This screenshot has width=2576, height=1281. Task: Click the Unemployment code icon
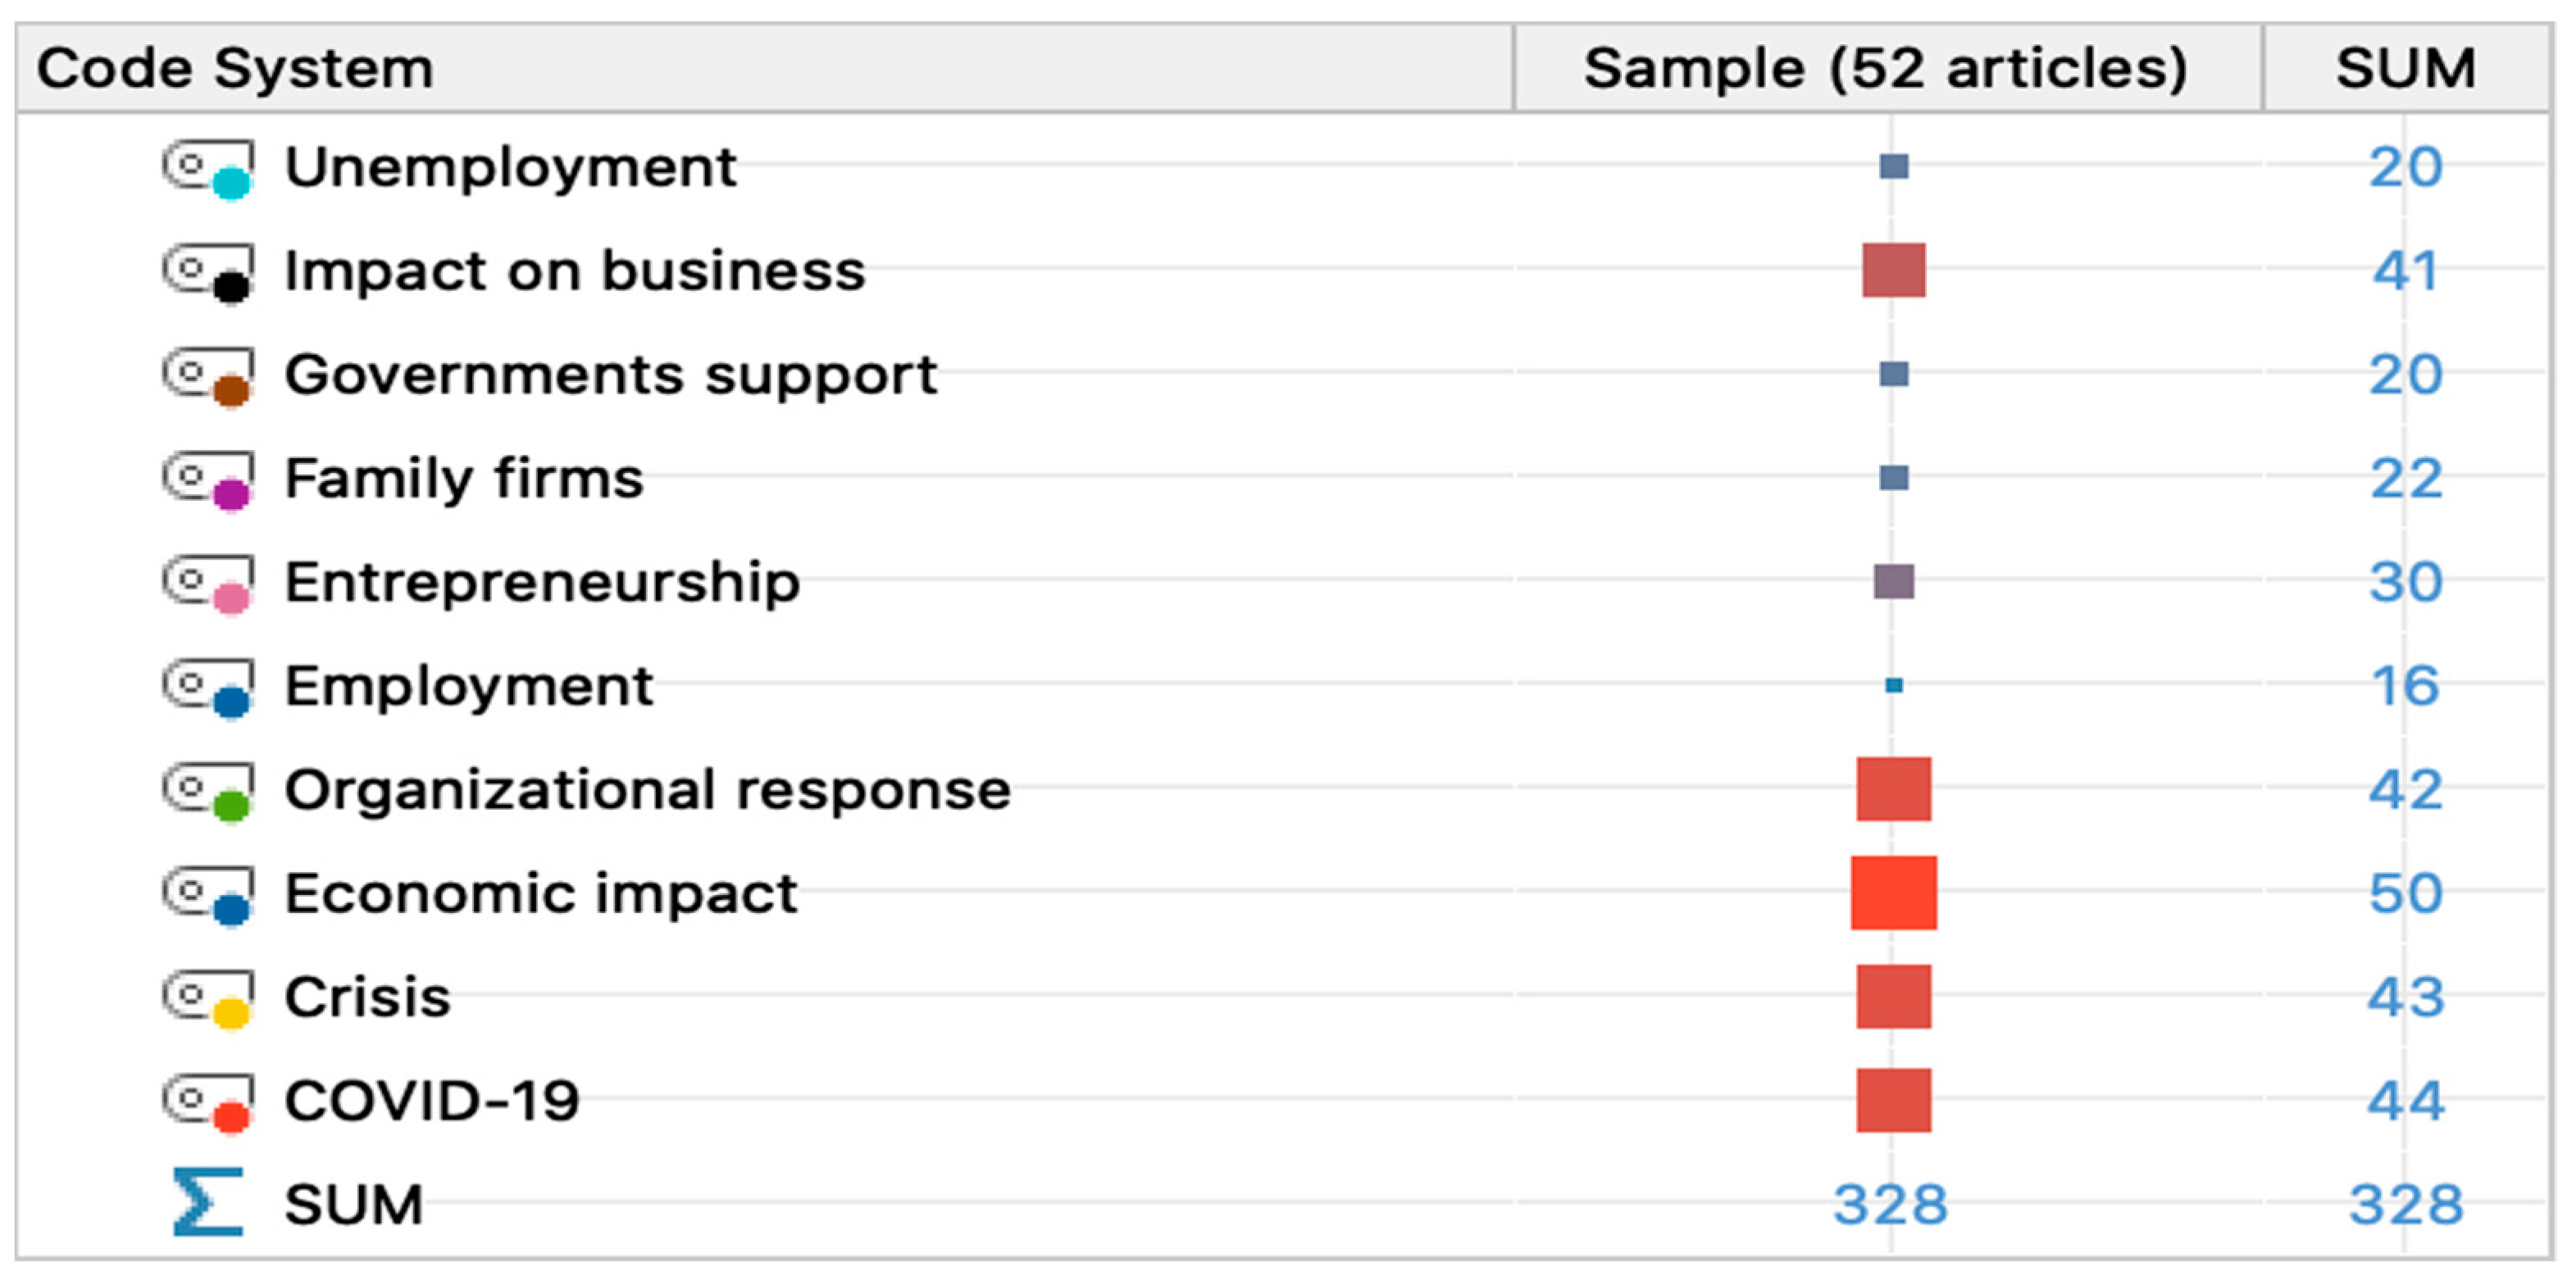[208, 169]
